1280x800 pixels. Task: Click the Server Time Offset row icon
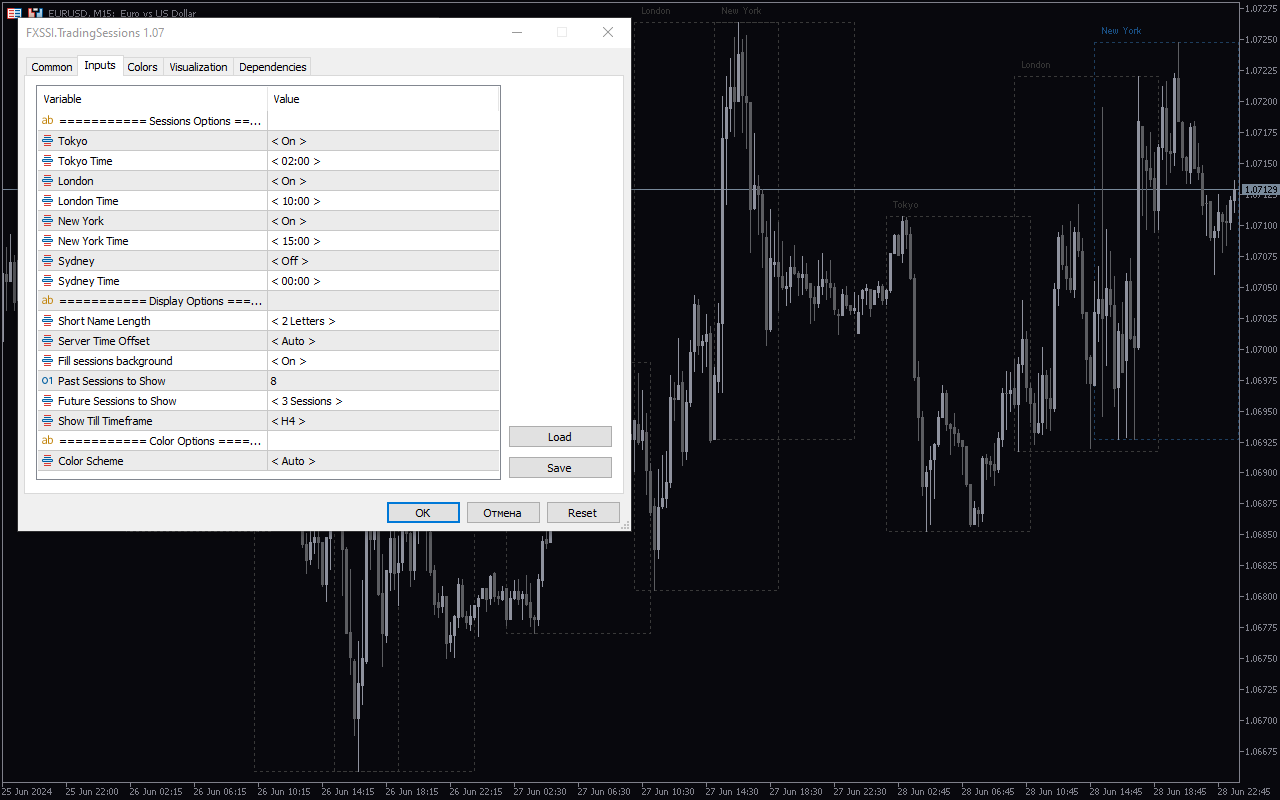click(47, 341)
